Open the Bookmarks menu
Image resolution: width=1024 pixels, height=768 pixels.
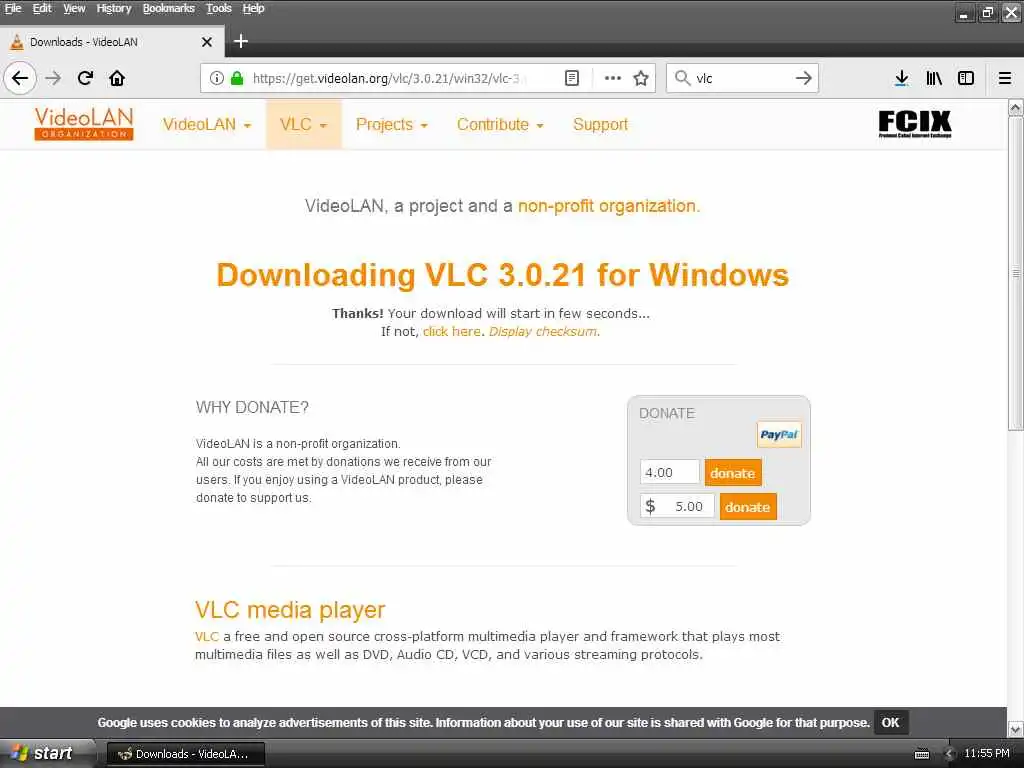tap(168, 8)
